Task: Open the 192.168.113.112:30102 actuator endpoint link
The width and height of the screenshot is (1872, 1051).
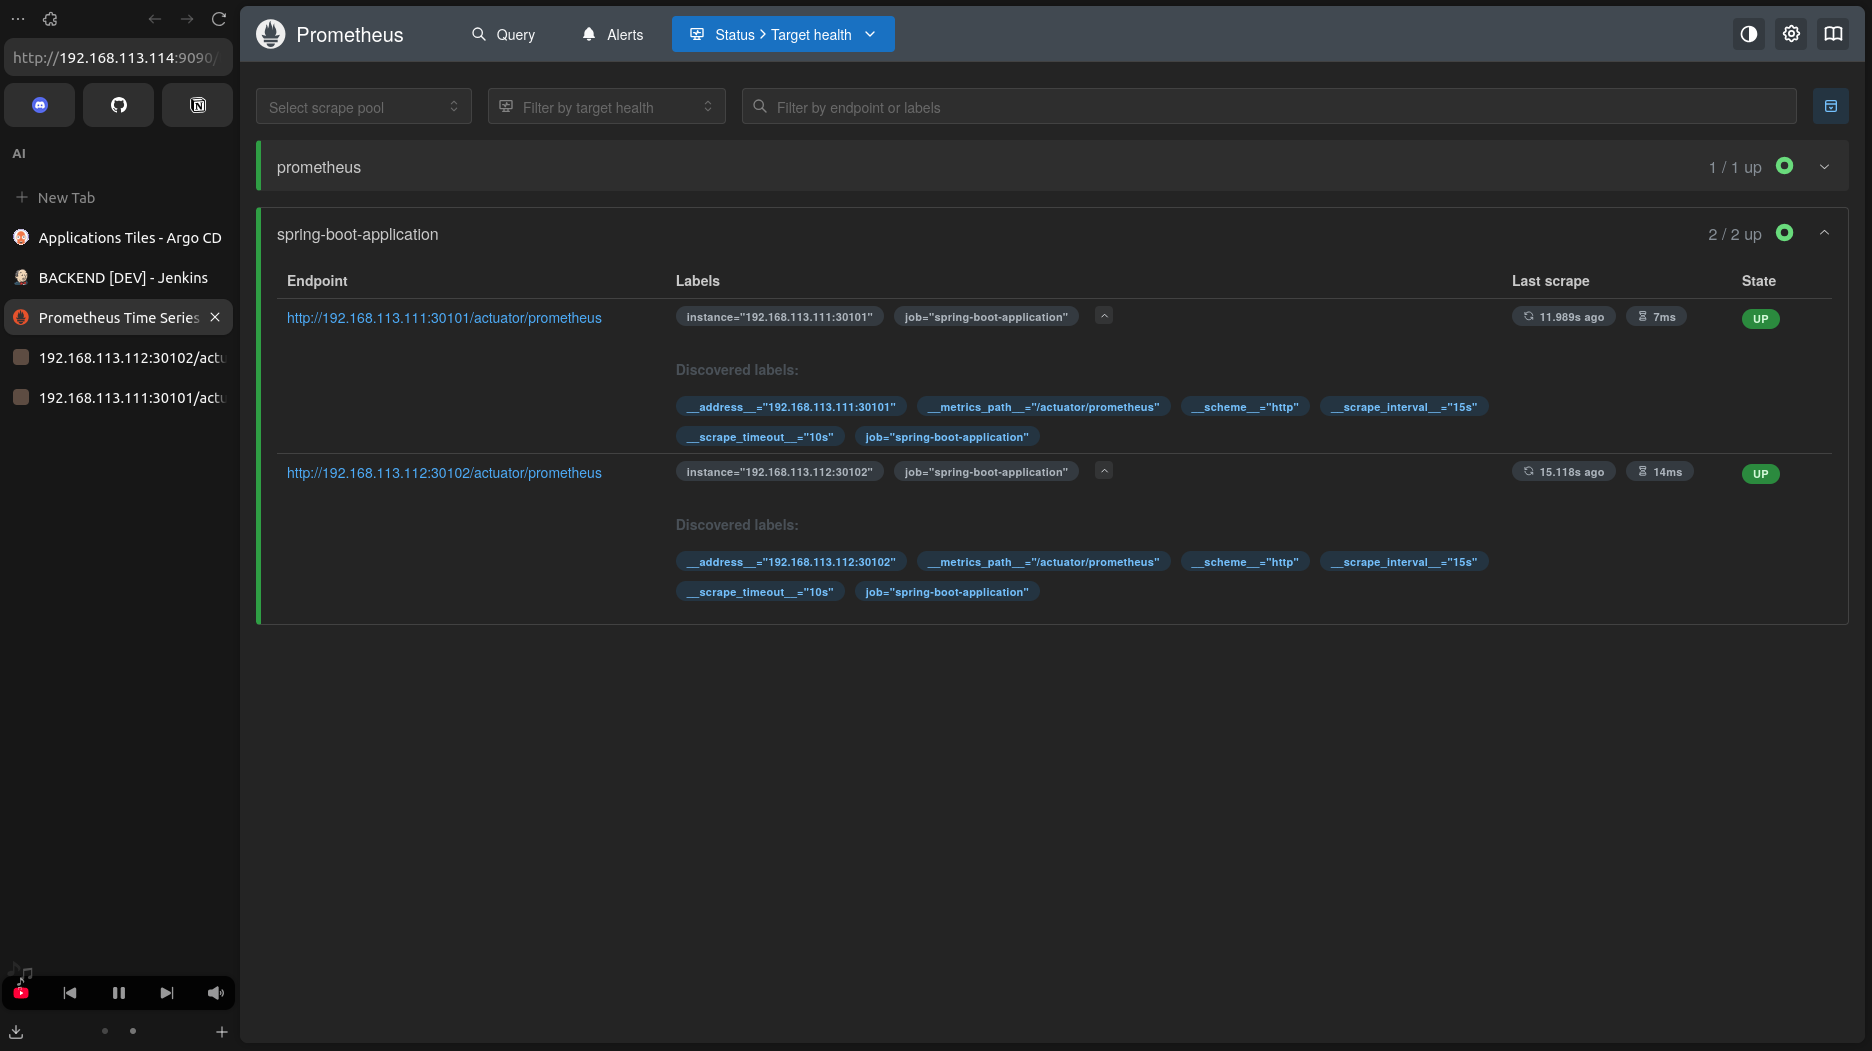Action: point(444,473)
